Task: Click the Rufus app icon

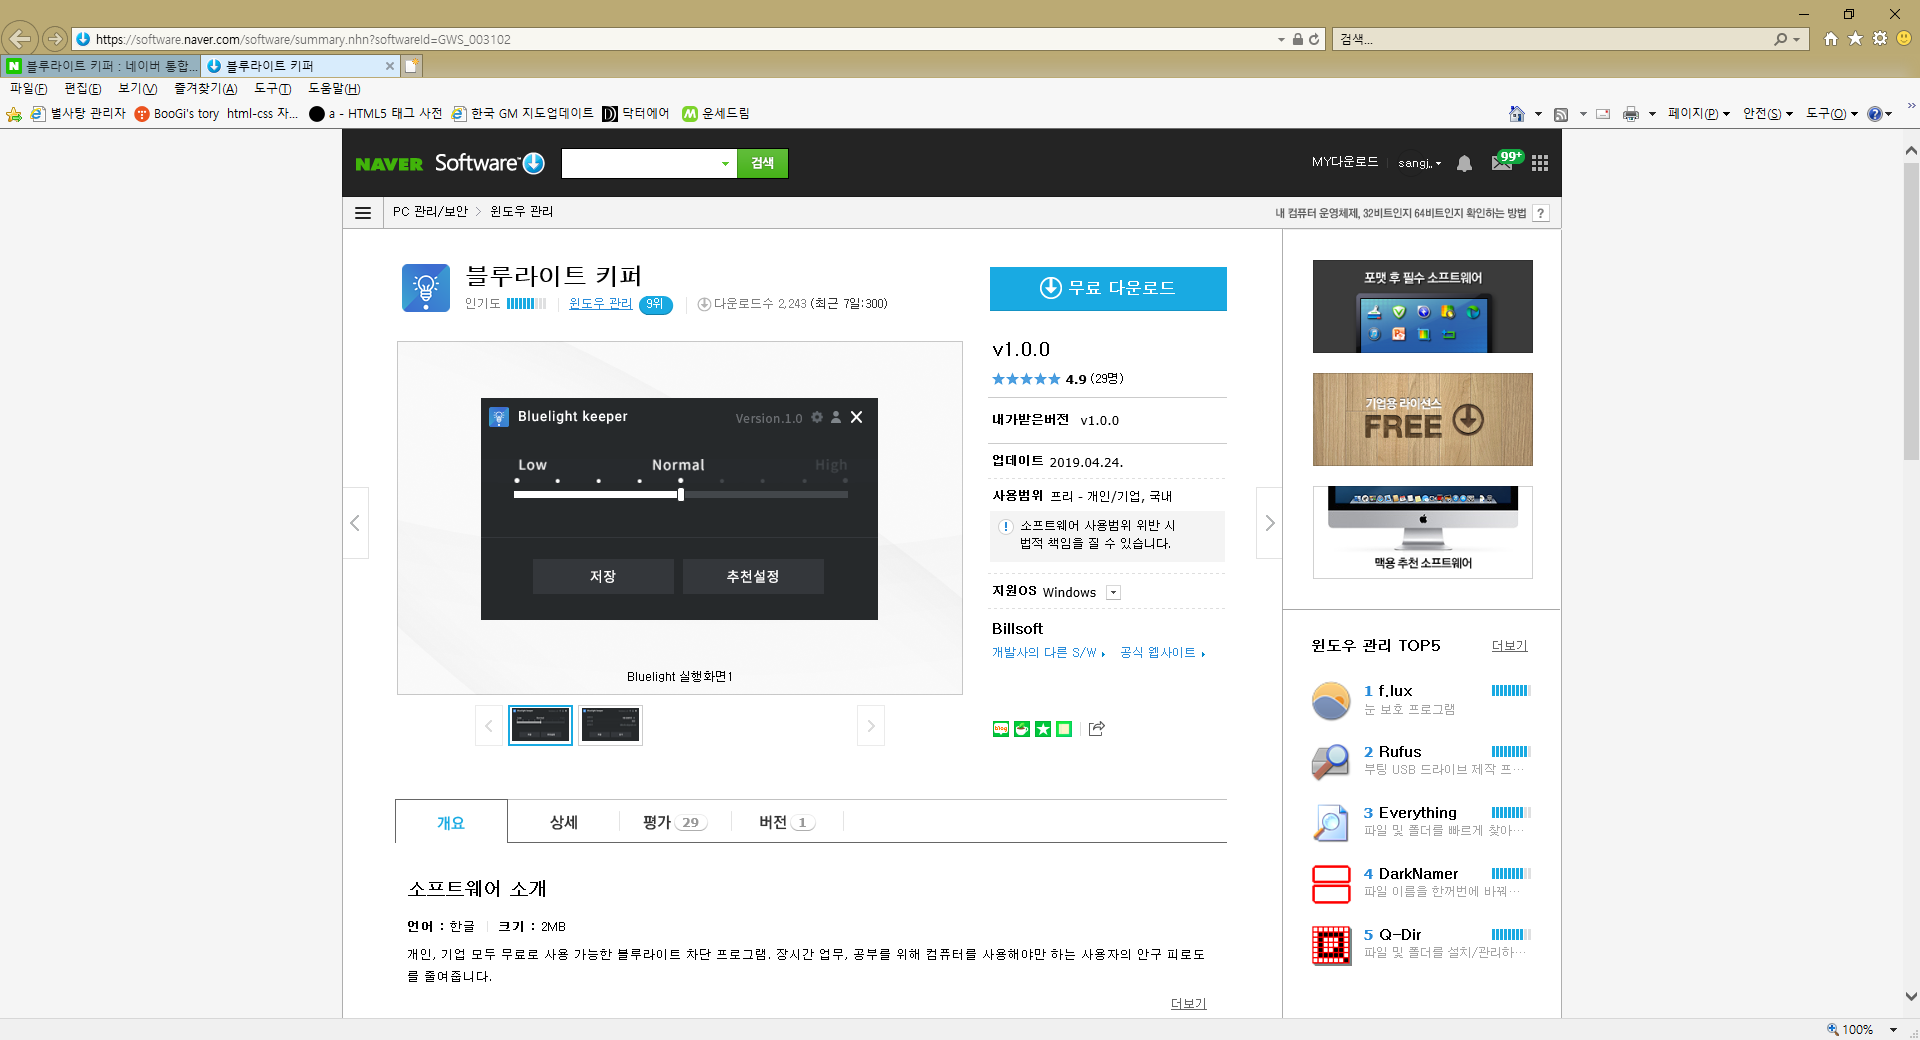Action: tap(1331, 761)
